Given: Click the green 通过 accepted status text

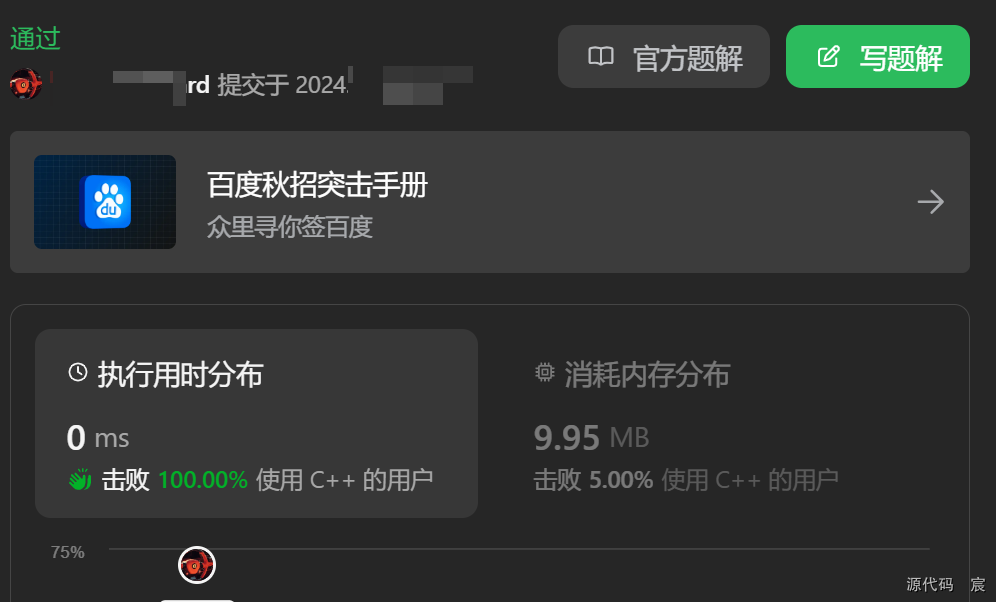Looking at the screenshot, I should pos(35,39).
